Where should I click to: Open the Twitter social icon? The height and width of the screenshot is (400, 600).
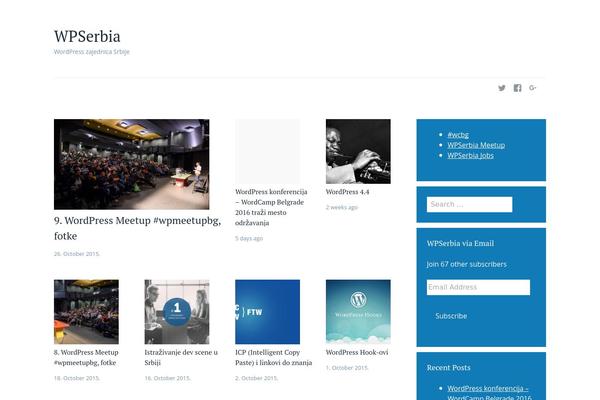[x=502, y=88]
